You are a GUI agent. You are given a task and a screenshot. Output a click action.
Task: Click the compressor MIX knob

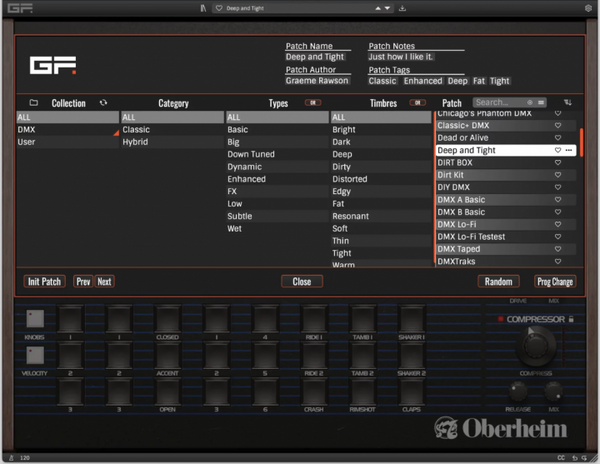(553, 391)
